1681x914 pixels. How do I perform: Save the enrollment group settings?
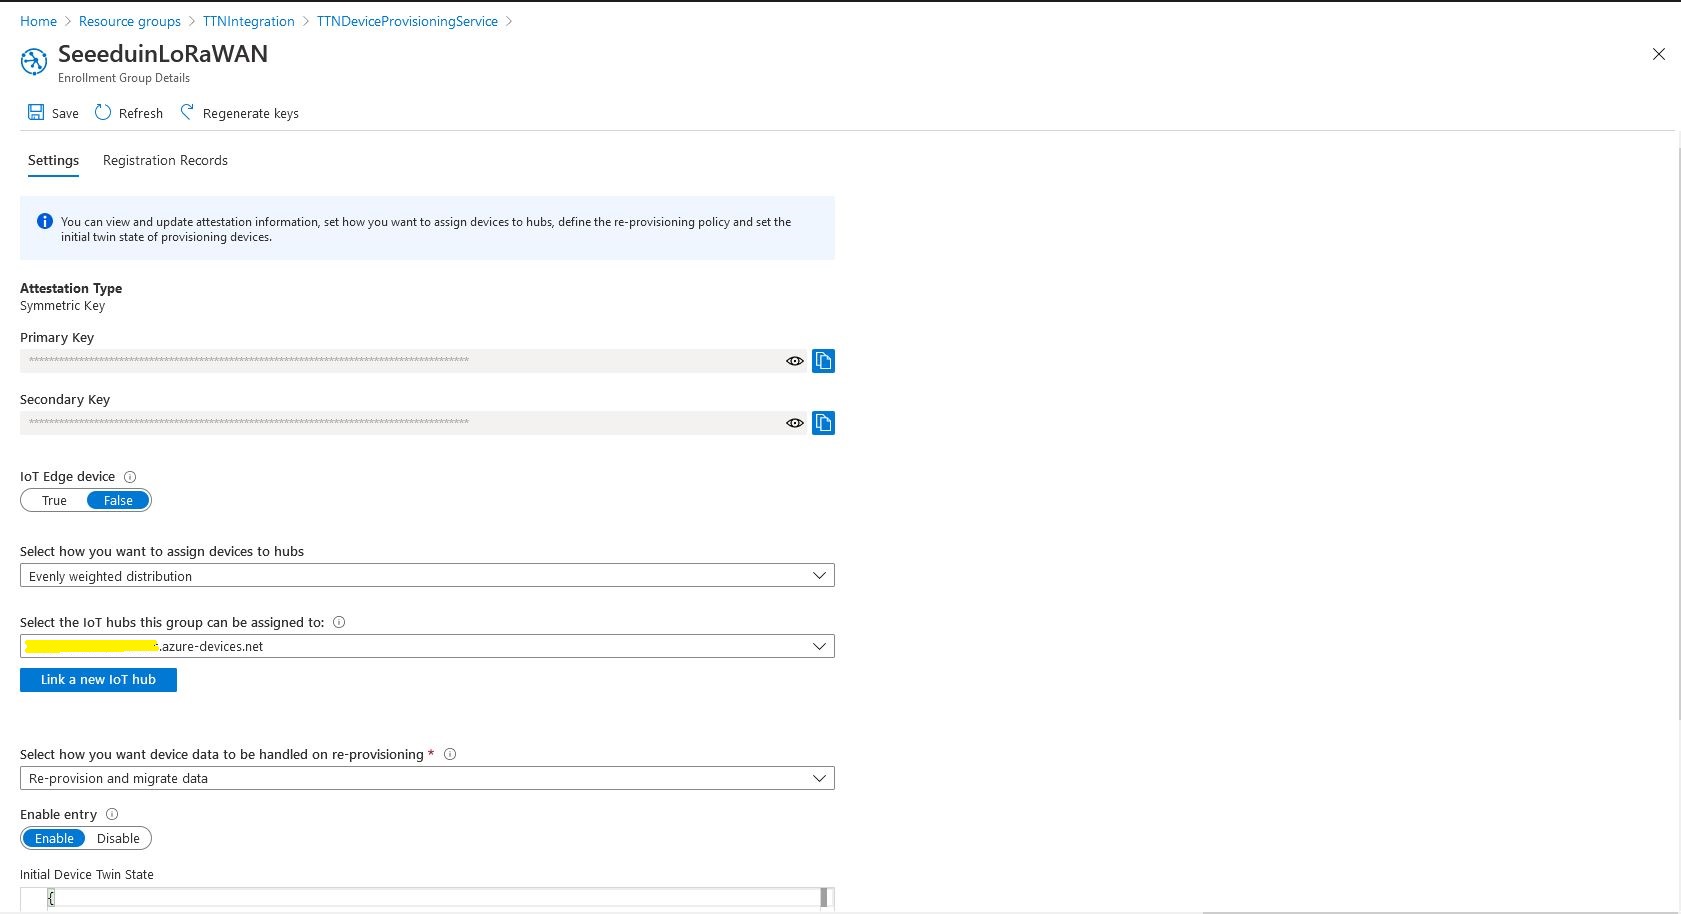pyautogui.click(x=51, y=112)
